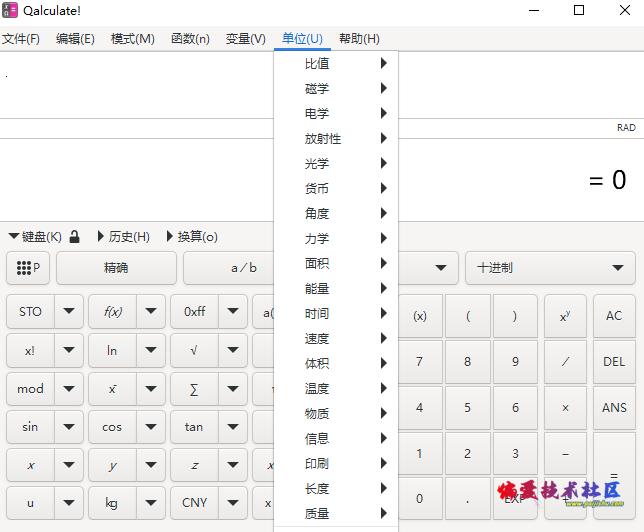
Task: Click the STO store button
Action: (x=30, y=311)
